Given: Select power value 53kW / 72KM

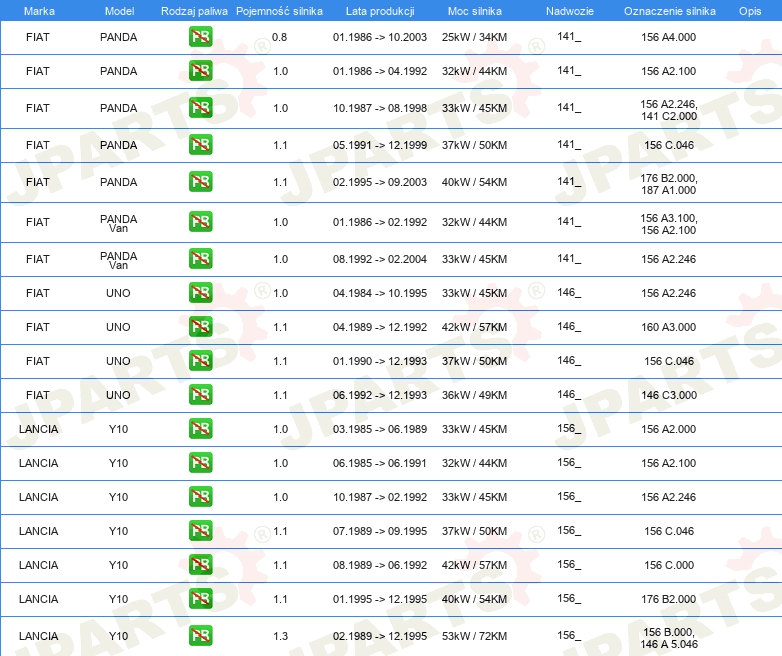Looking at the screenshot, I should (474, 636).
